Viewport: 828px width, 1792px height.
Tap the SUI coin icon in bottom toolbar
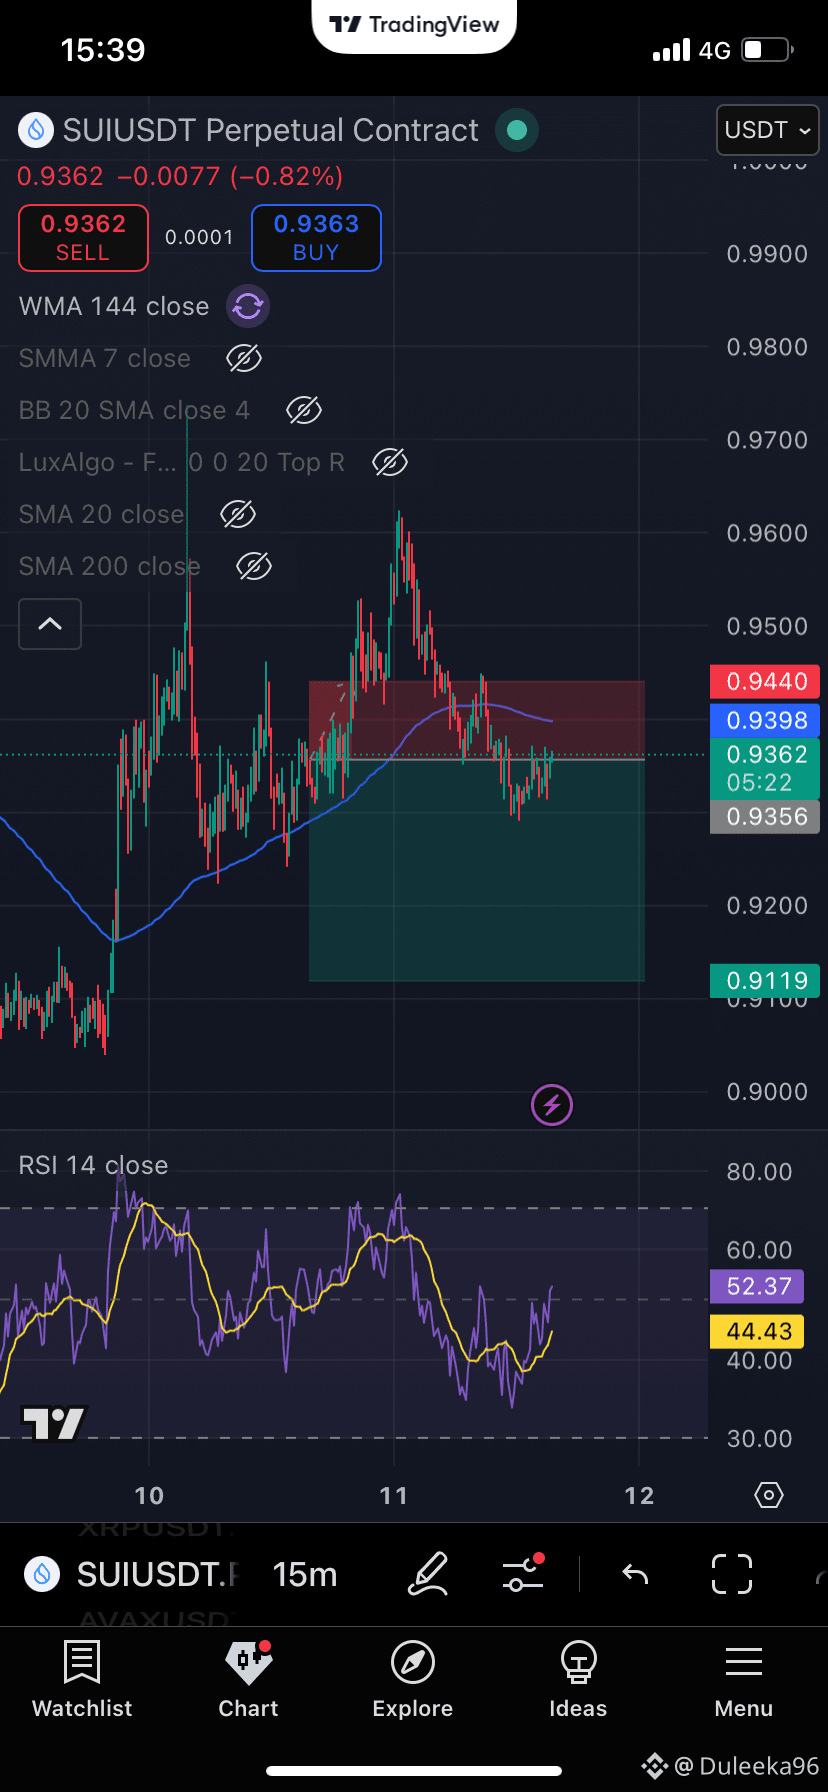pos(42,1574)
